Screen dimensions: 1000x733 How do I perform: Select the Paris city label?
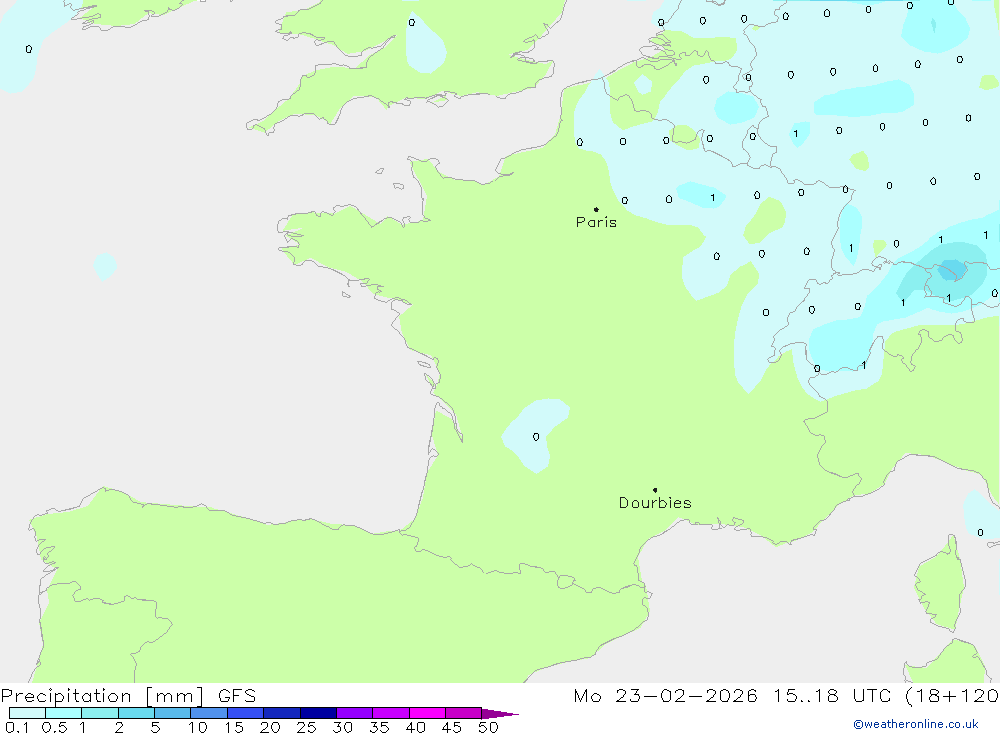(596, 222)
